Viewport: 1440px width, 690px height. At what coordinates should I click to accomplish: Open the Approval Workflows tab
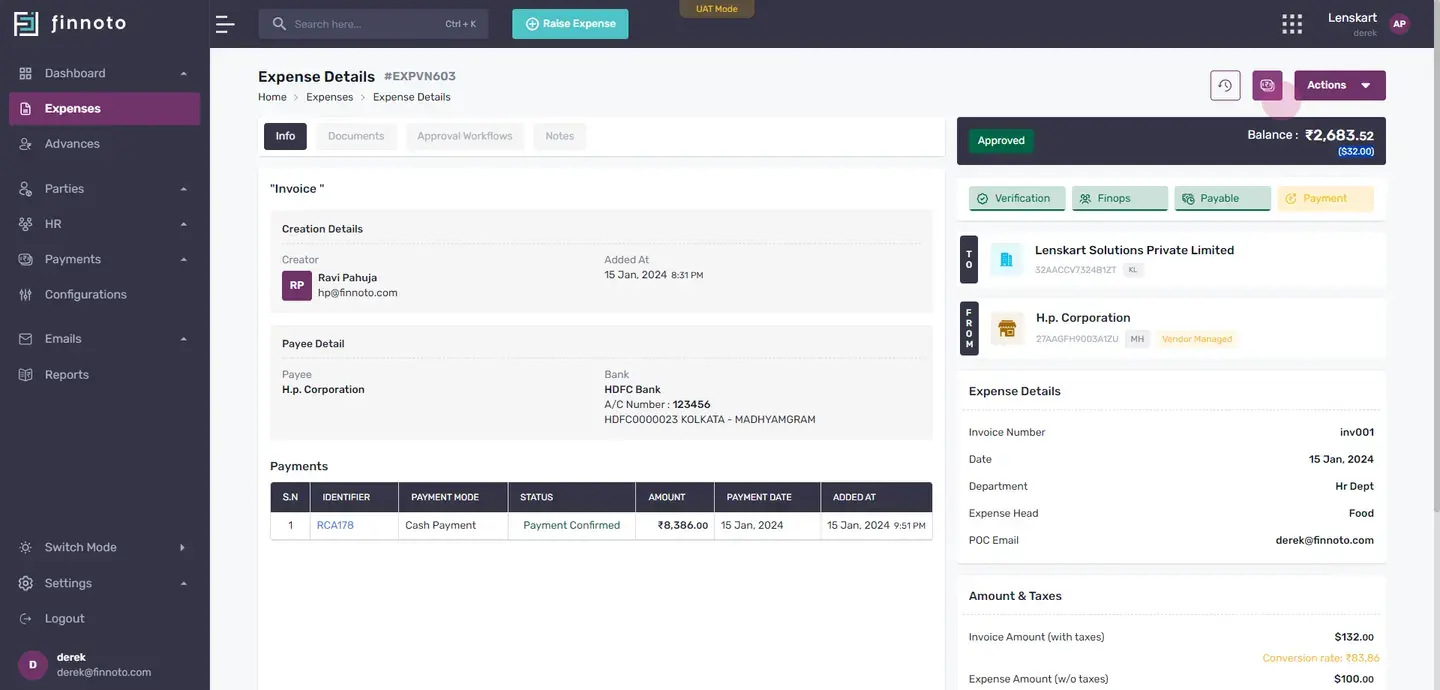click(x=465, y=136)
